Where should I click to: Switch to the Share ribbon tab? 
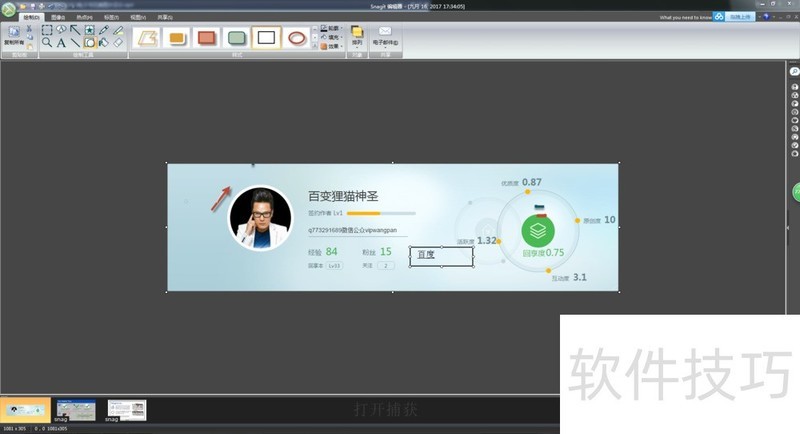(x=165, y=17)
